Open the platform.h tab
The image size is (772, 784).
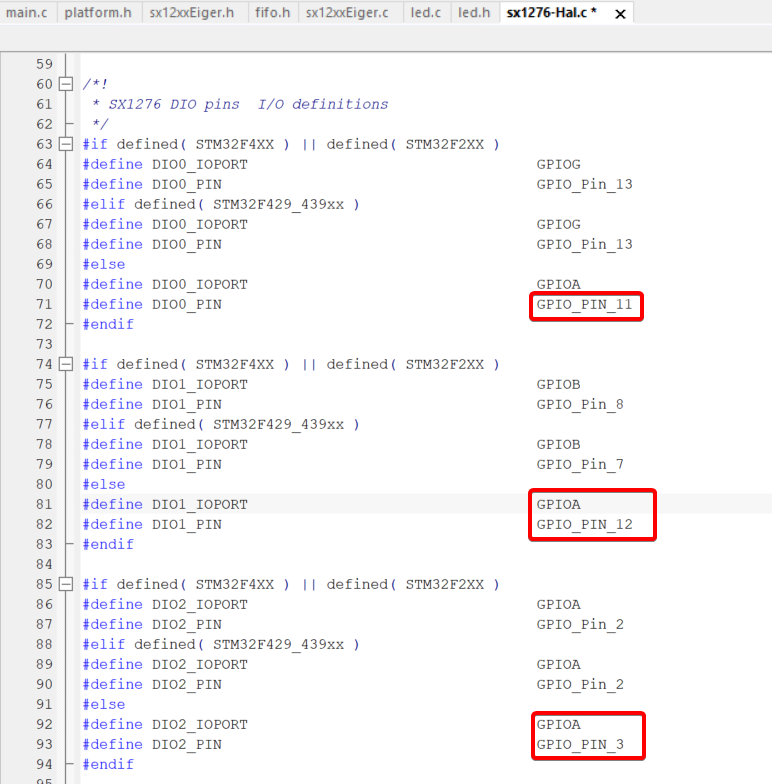pyautogui.click(x=98, y=13)
